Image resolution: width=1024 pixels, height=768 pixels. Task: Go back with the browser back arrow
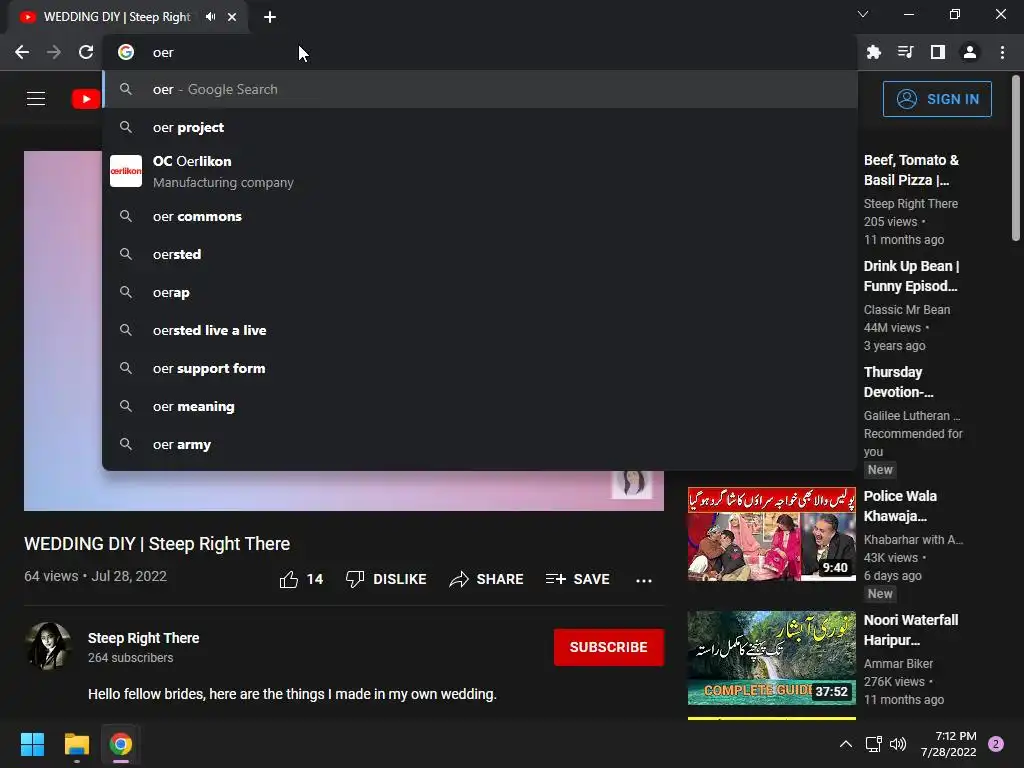tap(22, 52)
